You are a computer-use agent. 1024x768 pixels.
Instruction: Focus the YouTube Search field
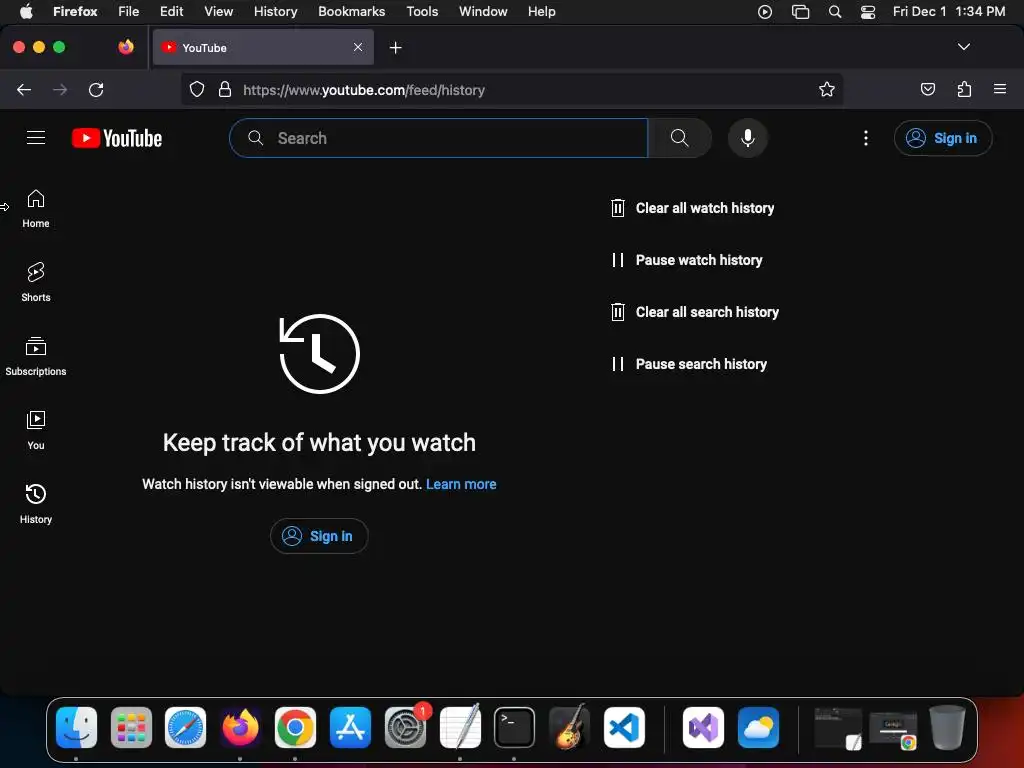(438, 138)
